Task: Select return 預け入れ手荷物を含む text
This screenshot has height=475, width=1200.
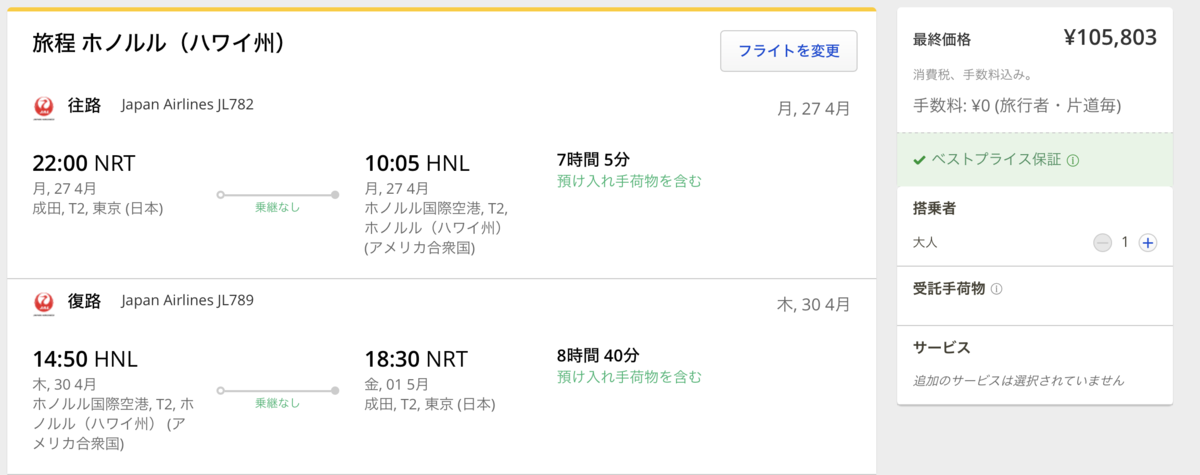Action: [x=629, y=377]
